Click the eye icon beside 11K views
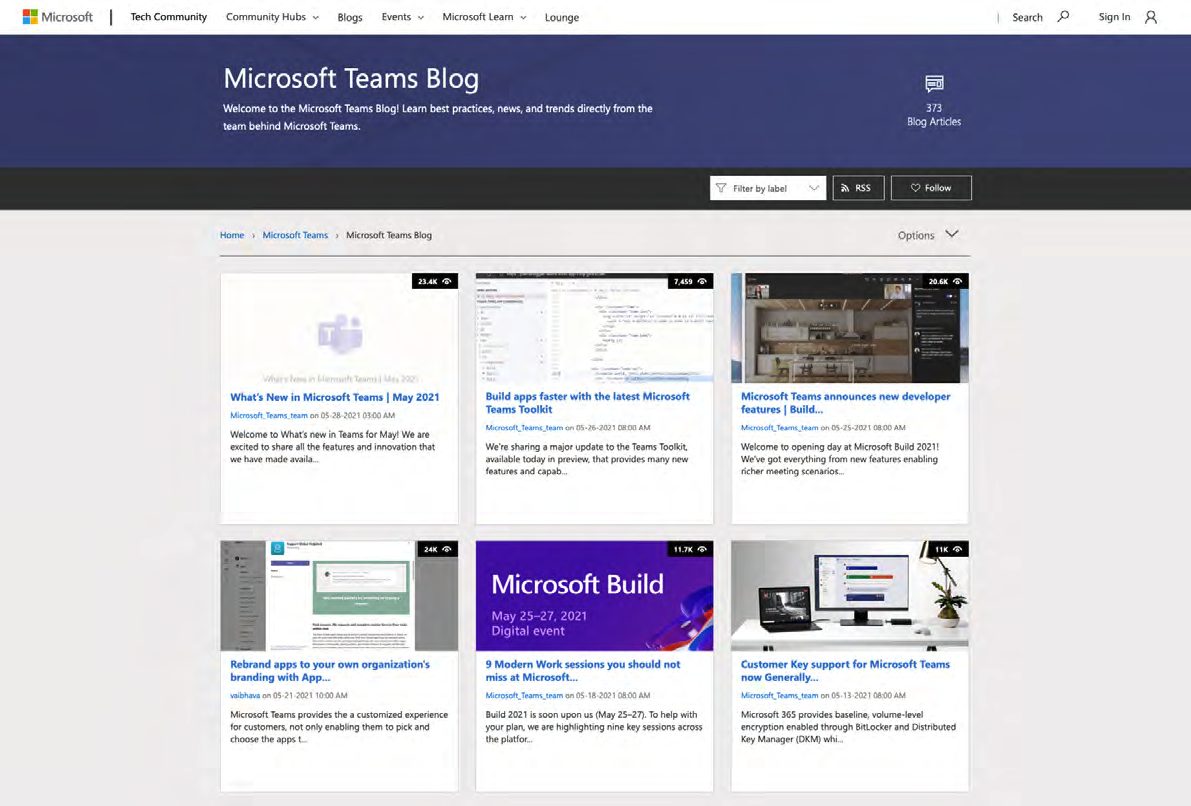Screen dimensions: 1191x806 958,549
